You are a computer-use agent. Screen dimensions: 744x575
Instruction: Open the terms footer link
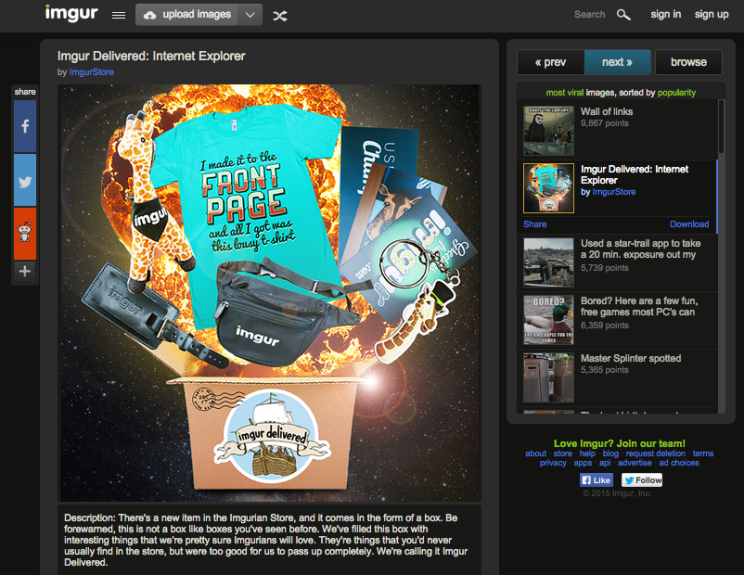pyautogui.click(x=703, y=454)
